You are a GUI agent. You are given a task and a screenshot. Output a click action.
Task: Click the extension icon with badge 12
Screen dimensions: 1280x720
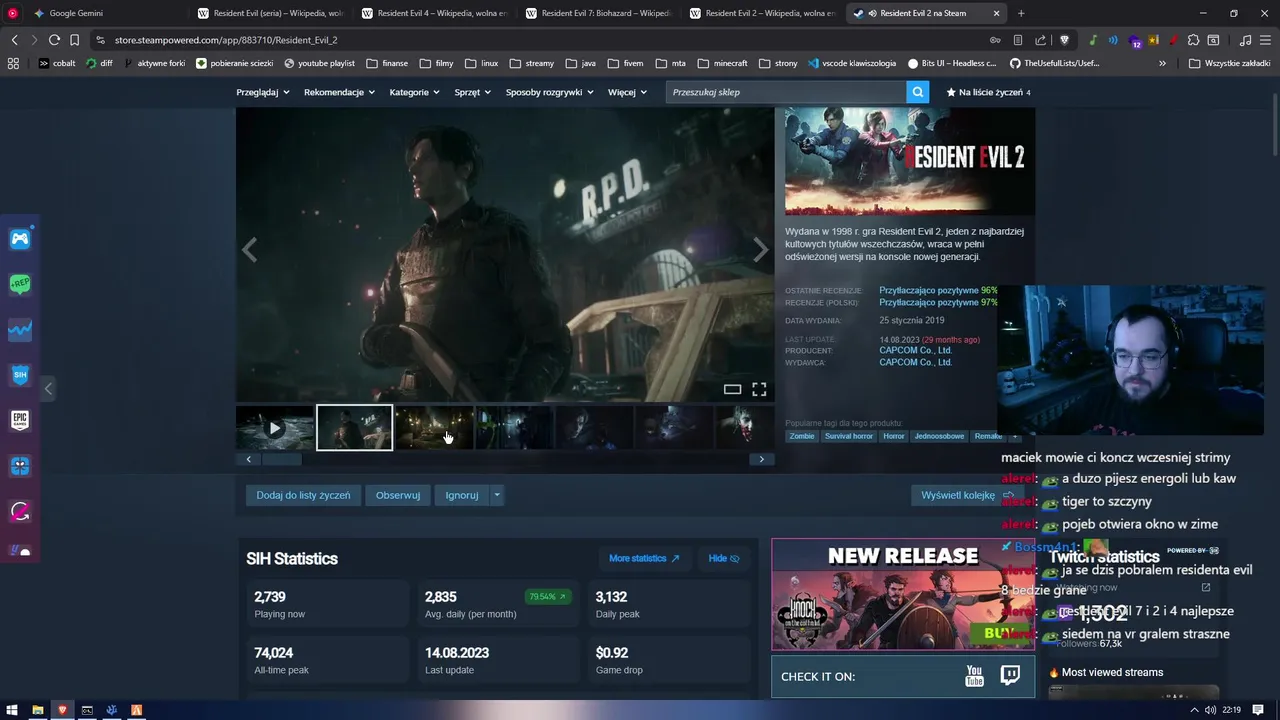1135,41
